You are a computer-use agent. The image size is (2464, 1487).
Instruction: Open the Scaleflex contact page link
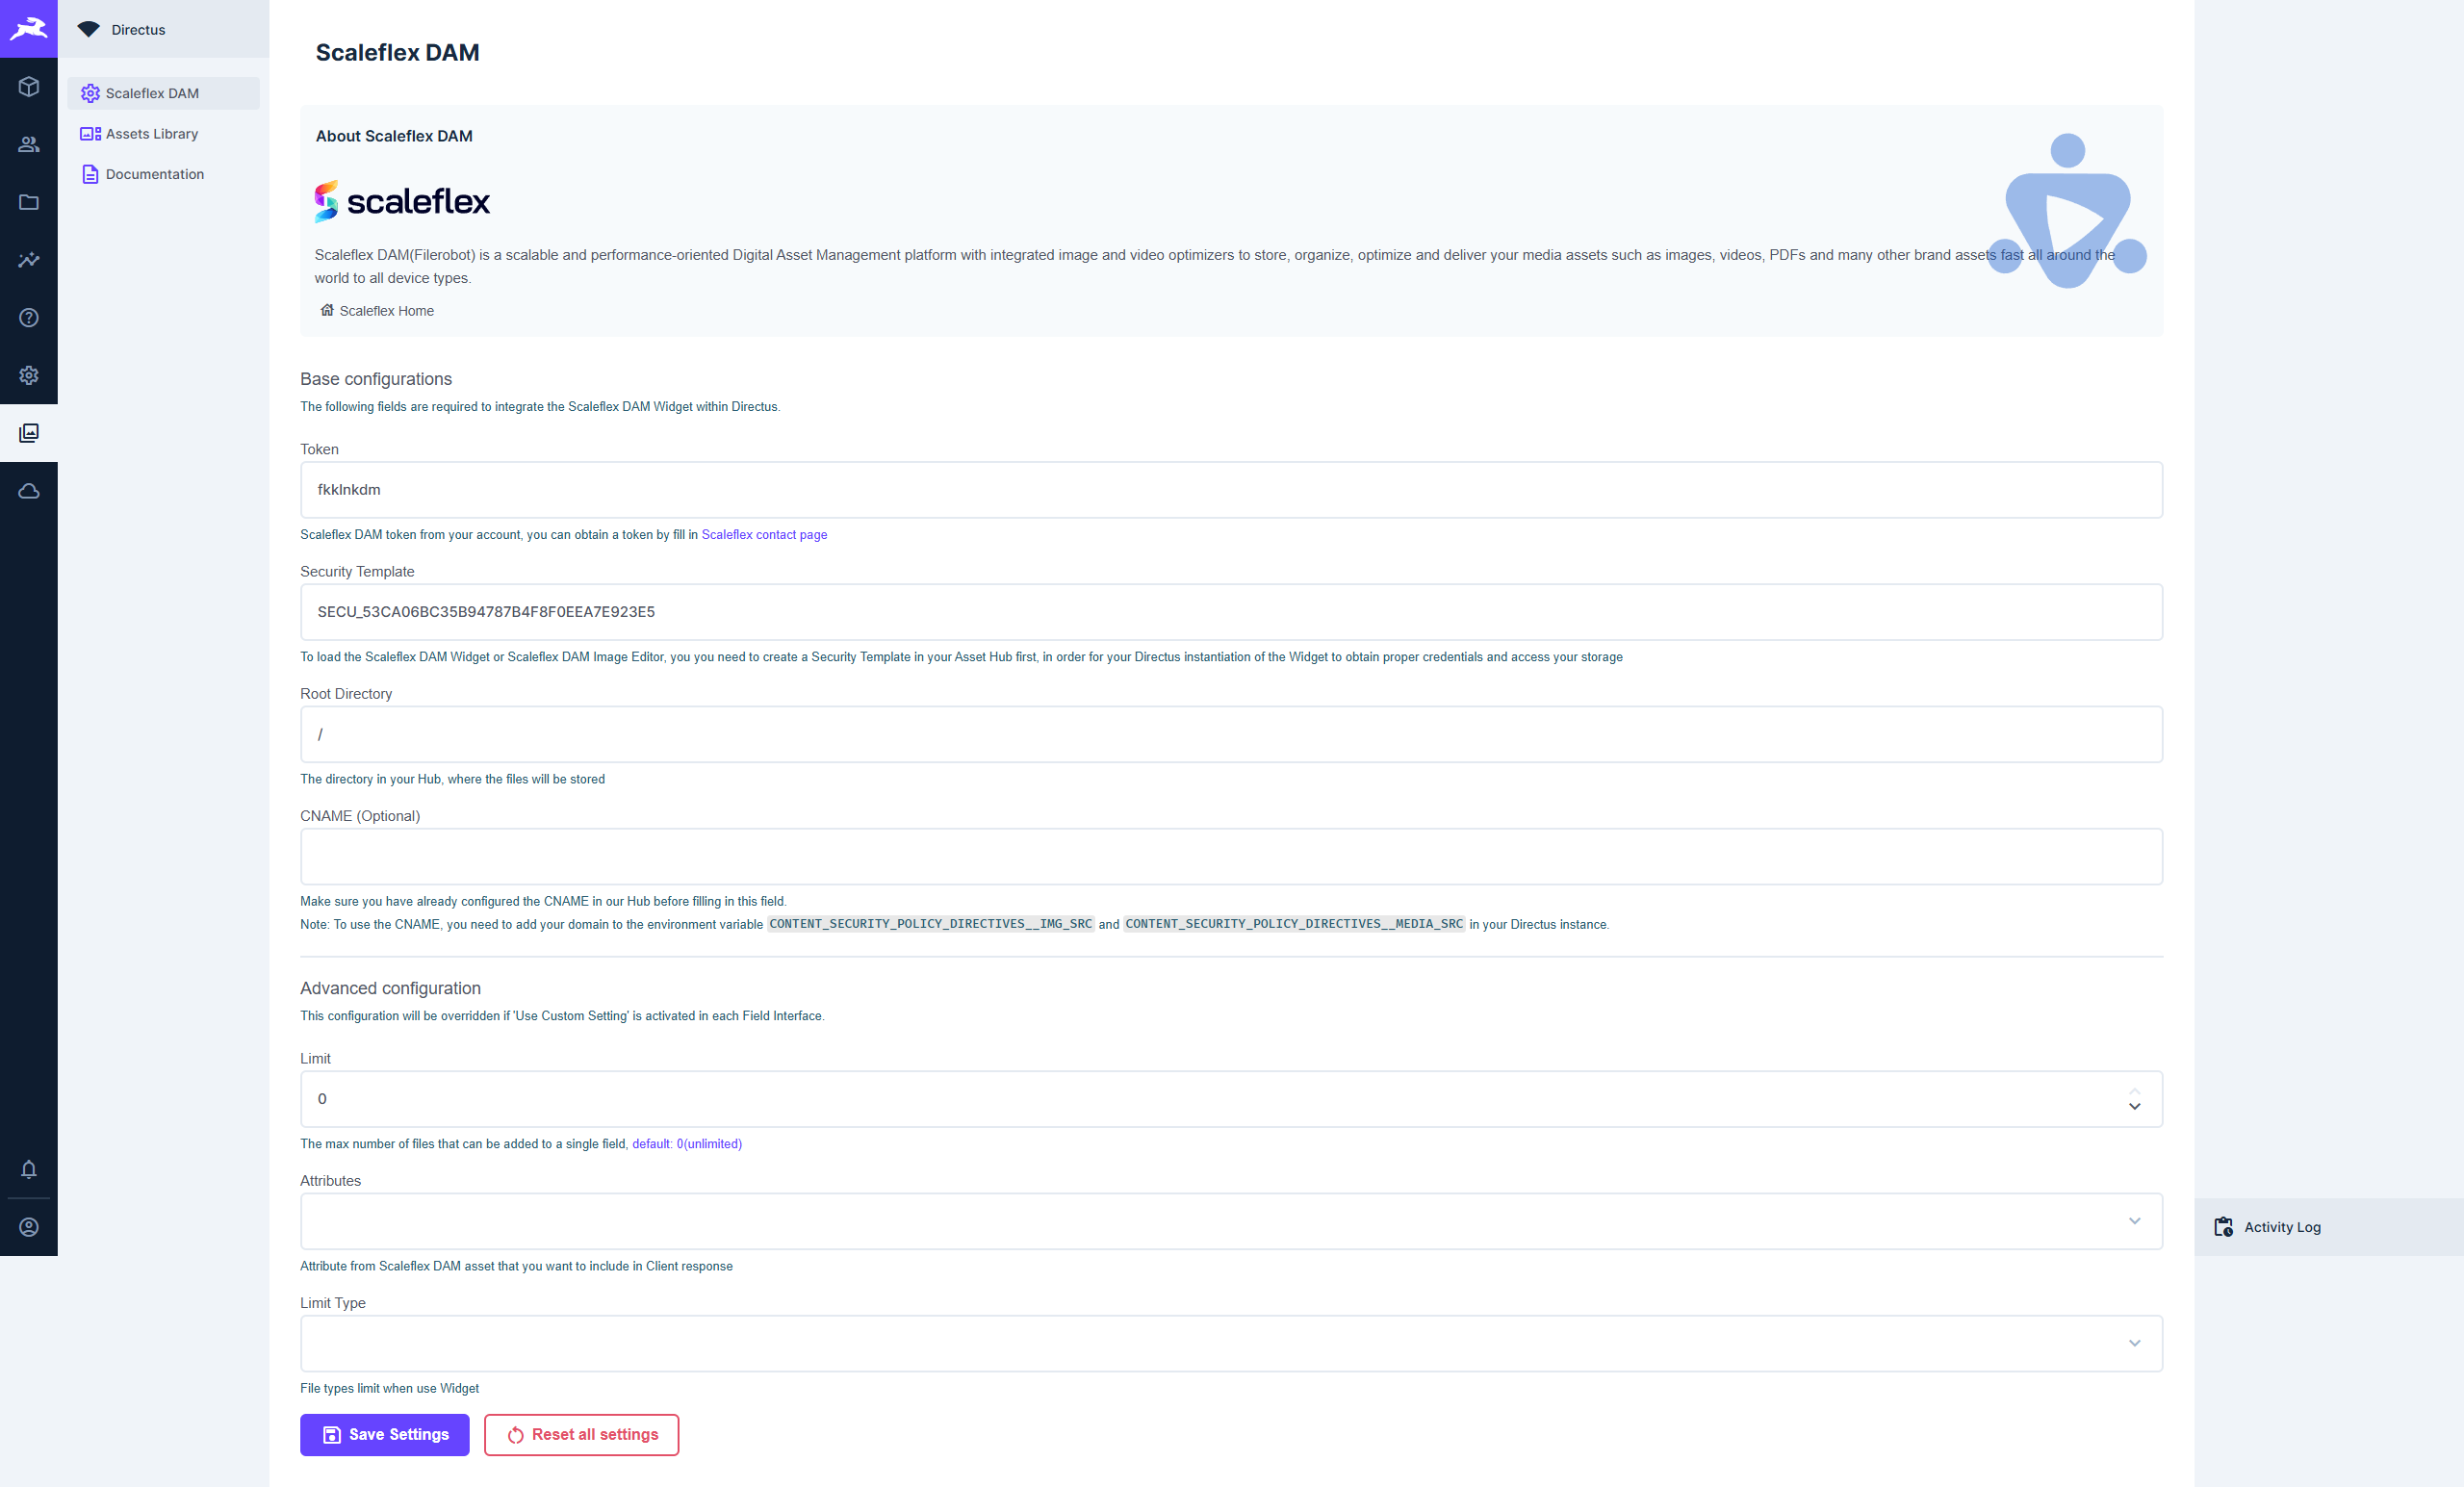764,535
